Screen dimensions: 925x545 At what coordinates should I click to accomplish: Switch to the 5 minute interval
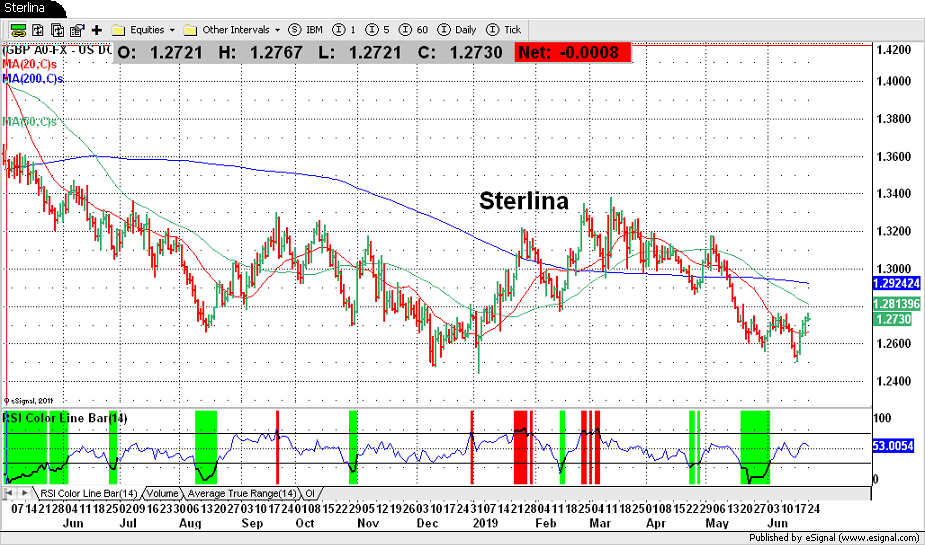[x=378, y=29]
